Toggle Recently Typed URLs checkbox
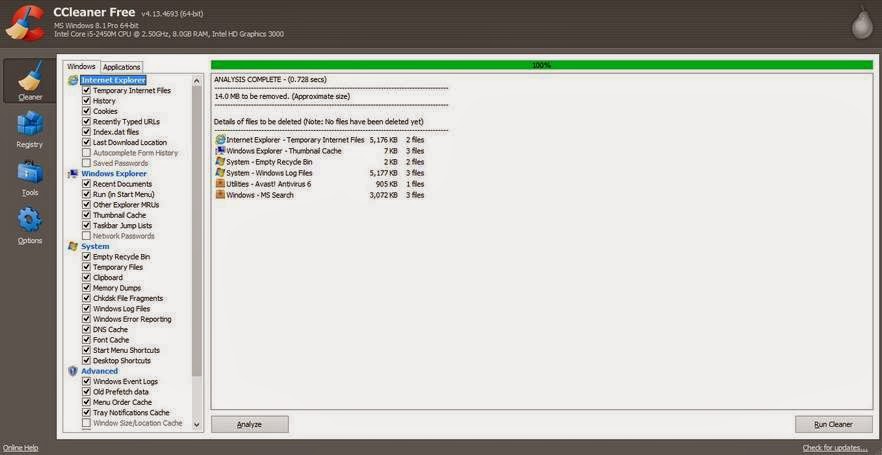This screenshot has width=882, height=455. pyautogui.click(x=86, y=121)
